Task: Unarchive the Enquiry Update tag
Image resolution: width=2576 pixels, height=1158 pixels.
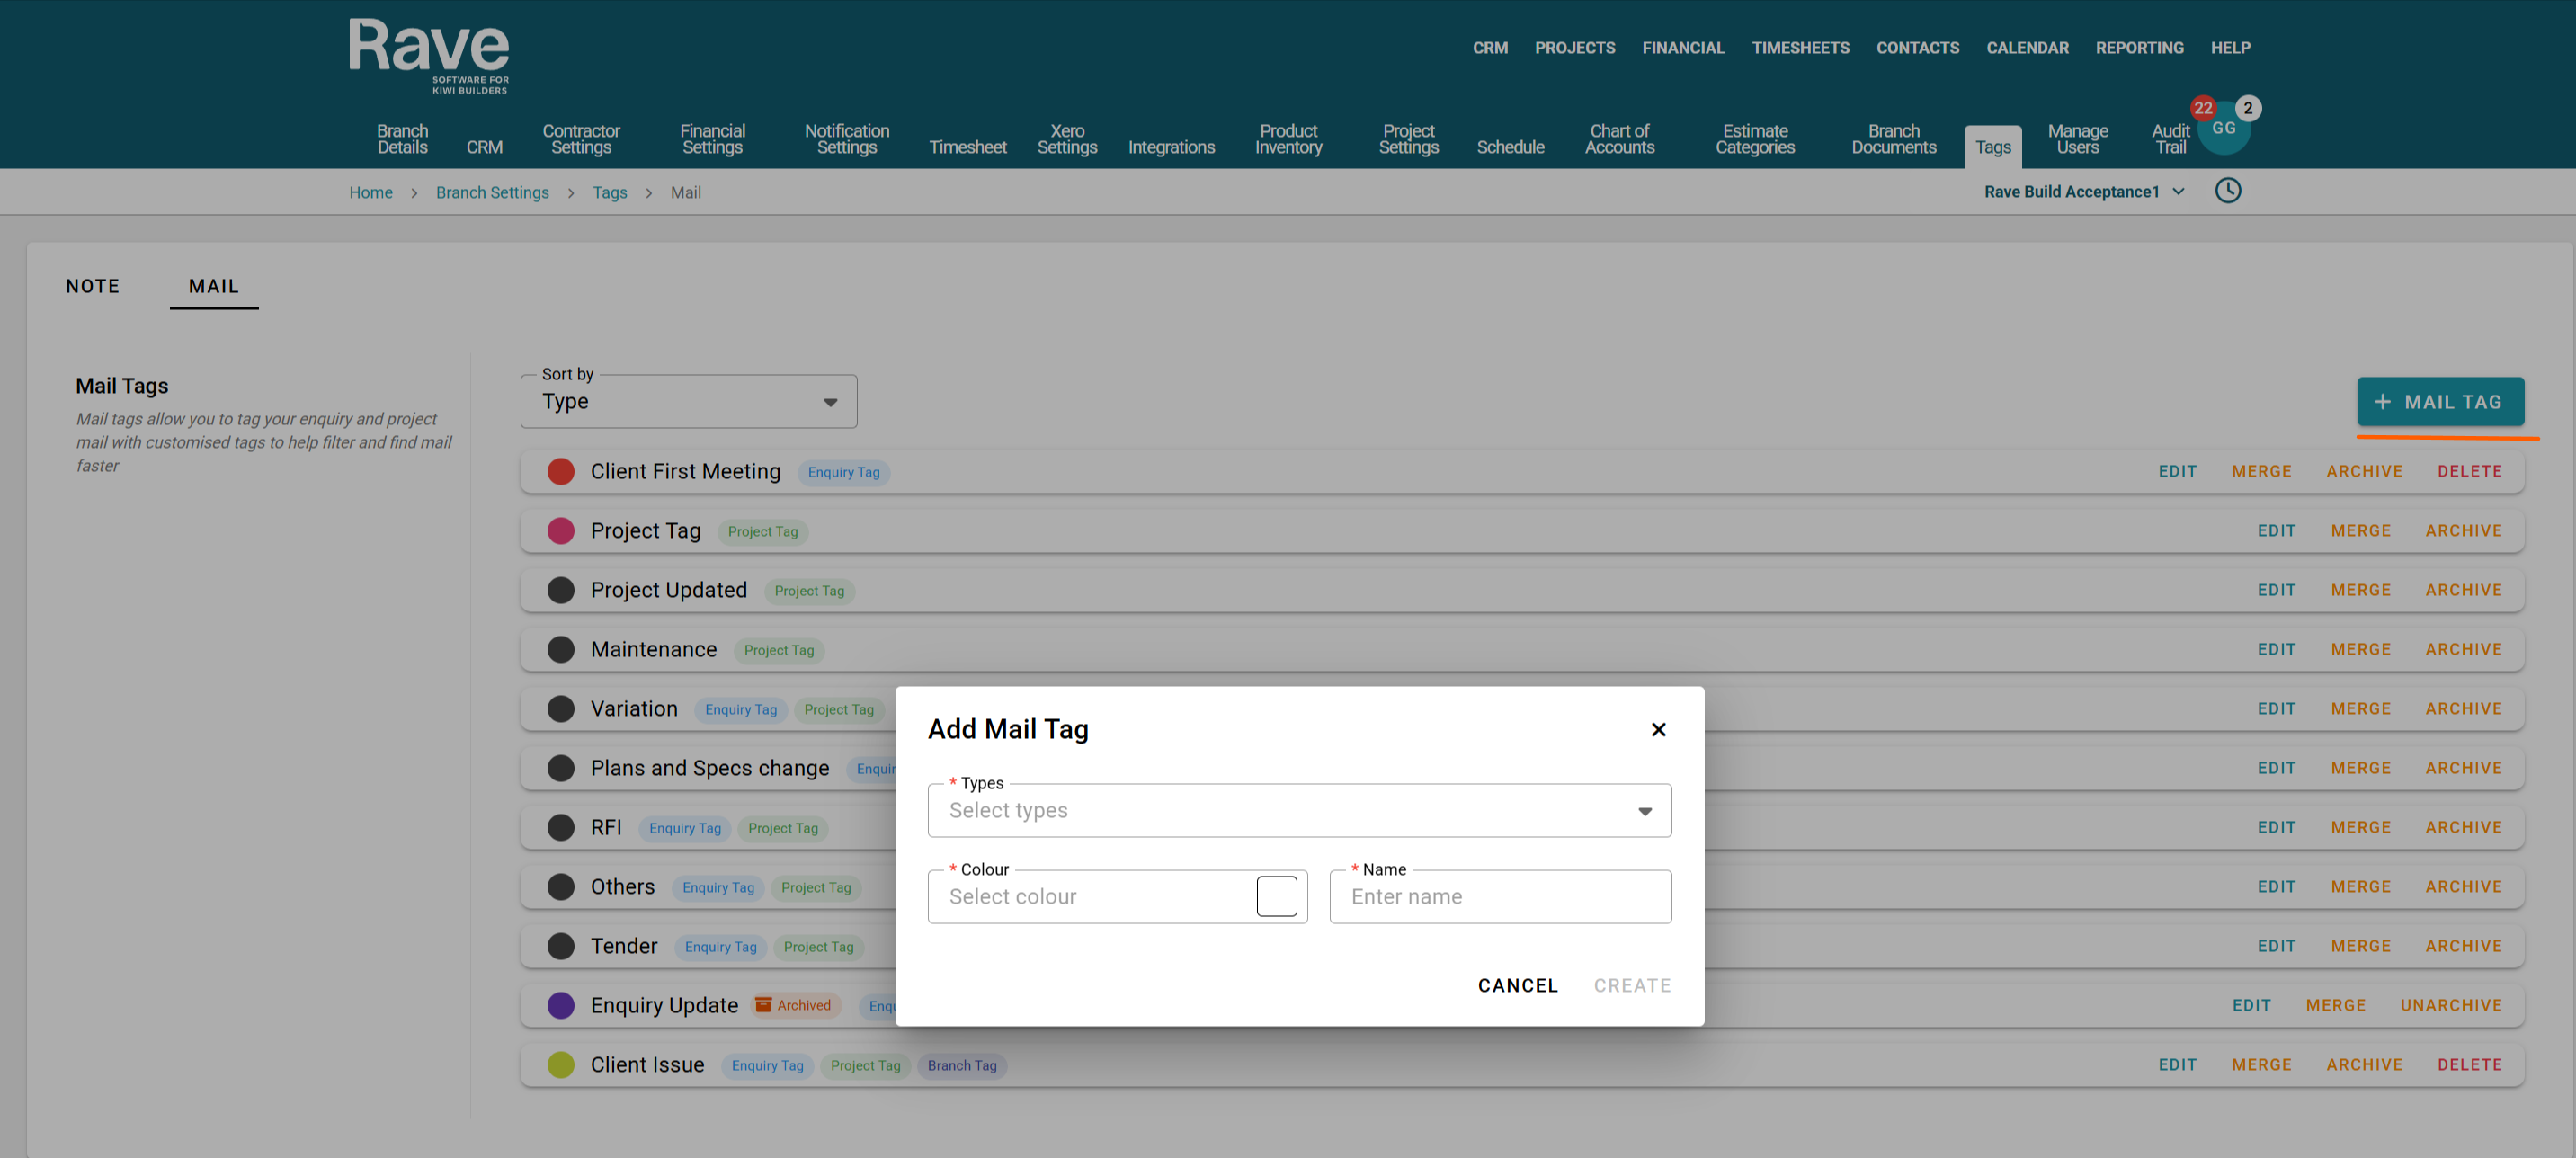Action: pos(2450,1005)
